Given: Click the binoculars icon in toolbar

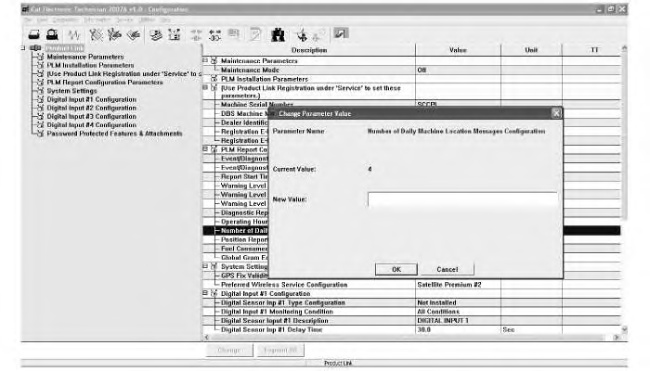Looking at the screenshot, I should pyautogui.click(x=278, y=35).
